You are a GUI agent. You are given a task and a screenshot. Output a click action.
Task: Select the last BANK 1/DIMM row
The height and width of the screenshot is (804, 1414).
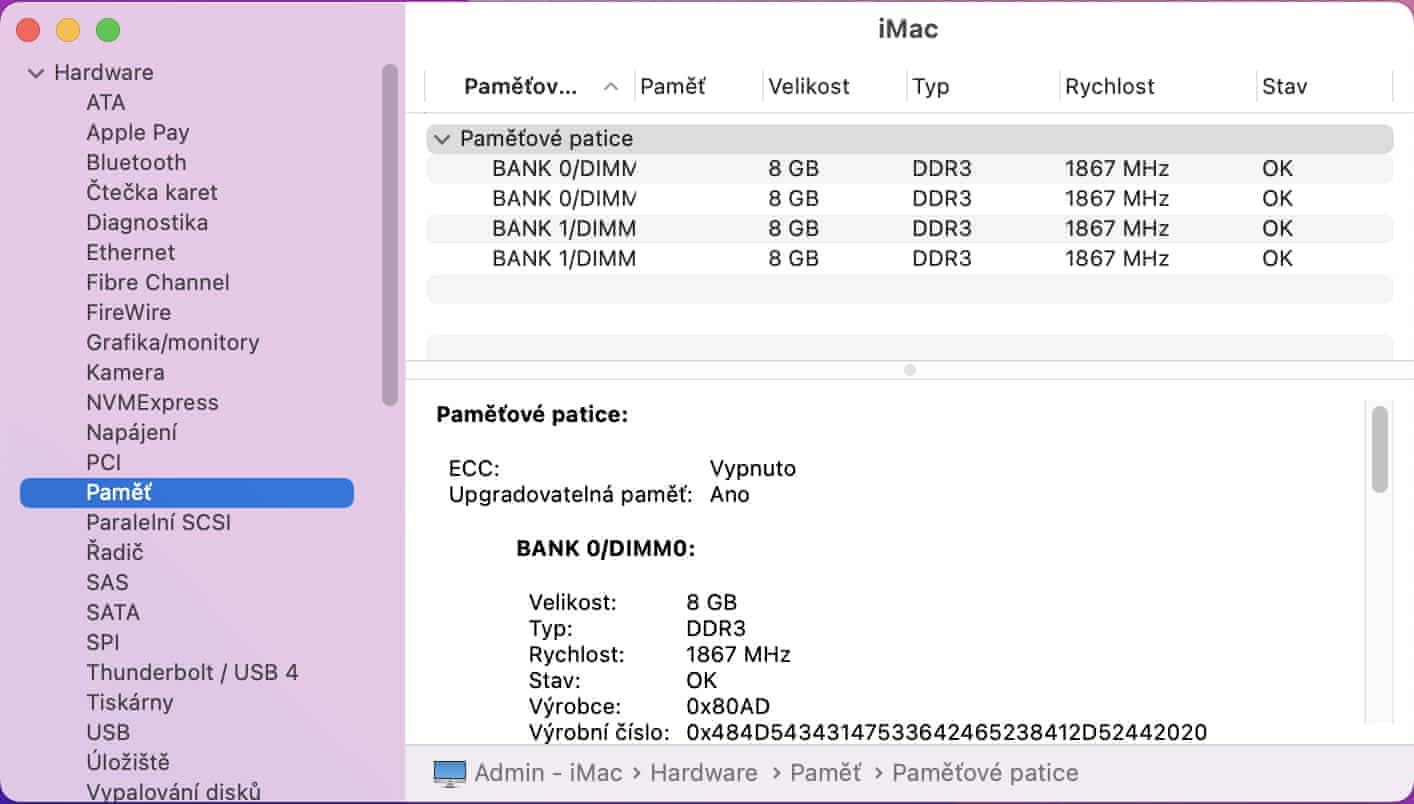coord(564,259)
